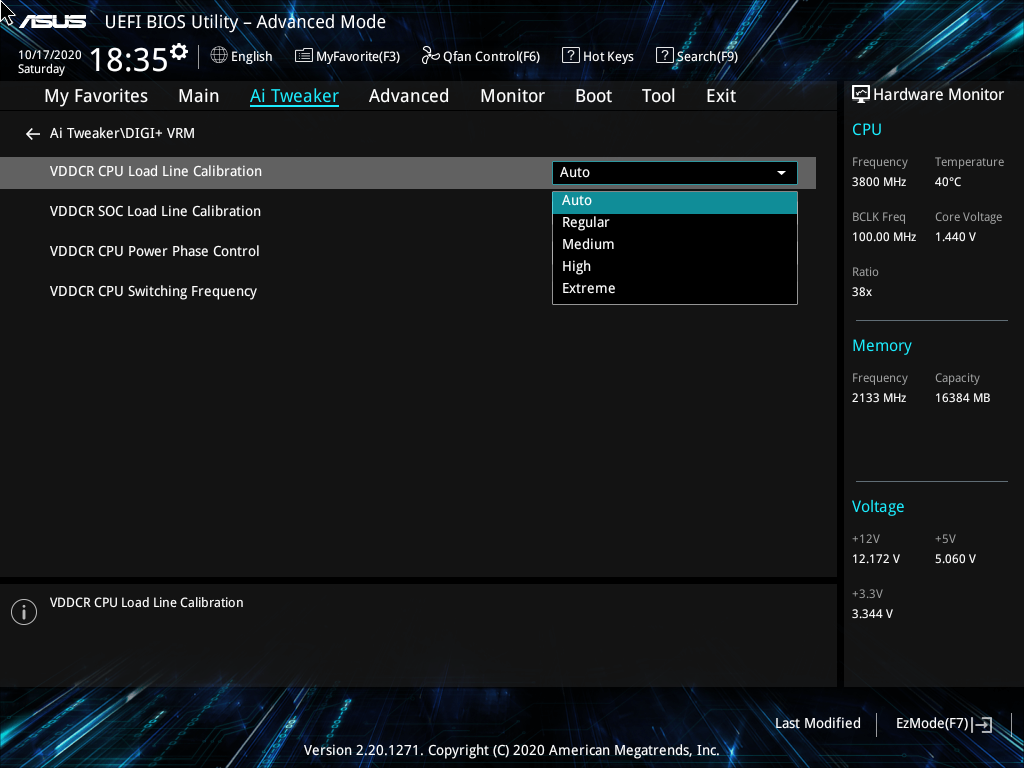Click Last Modified
This screenshot has width=1024, height=768.
coord(818,724)
